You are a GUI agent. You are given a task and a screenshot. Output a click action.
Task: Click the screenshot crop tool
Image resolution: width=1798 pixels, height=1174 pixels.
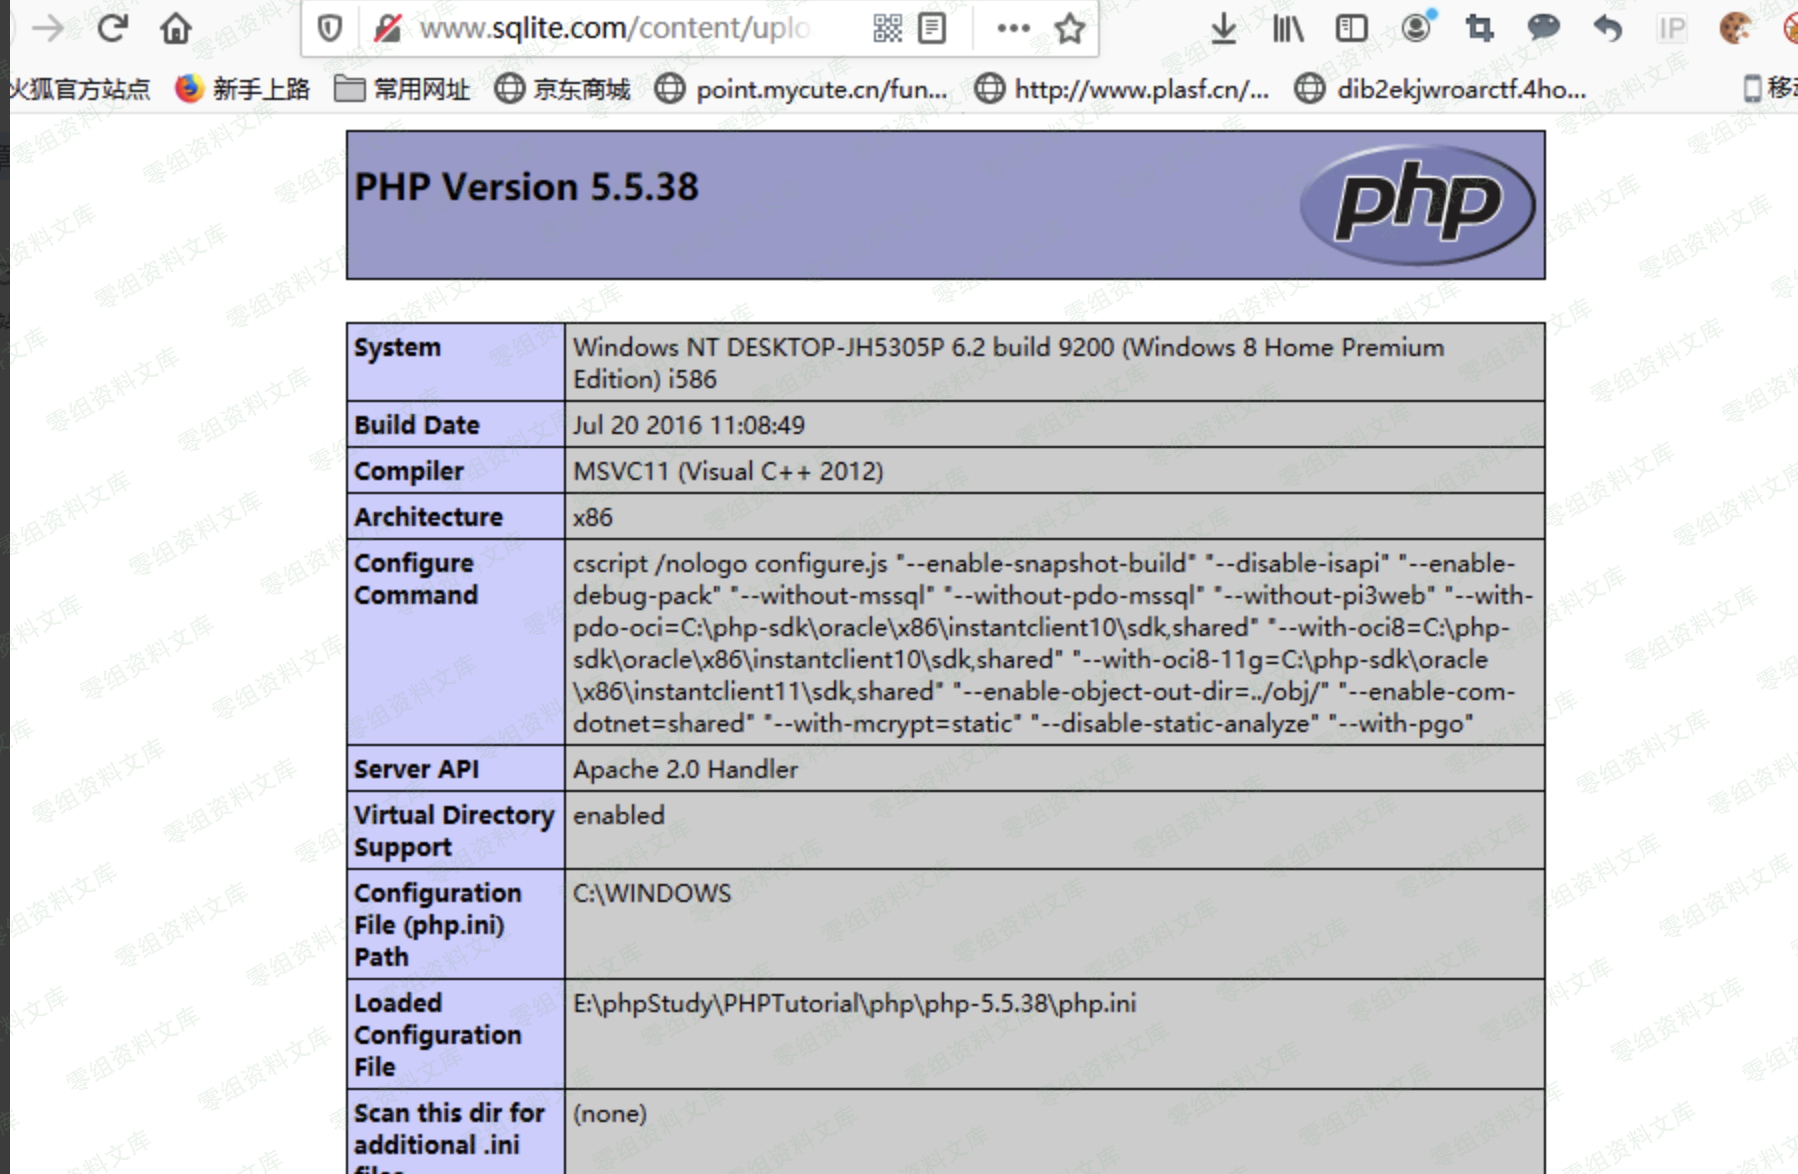(x=1479, y=28)
